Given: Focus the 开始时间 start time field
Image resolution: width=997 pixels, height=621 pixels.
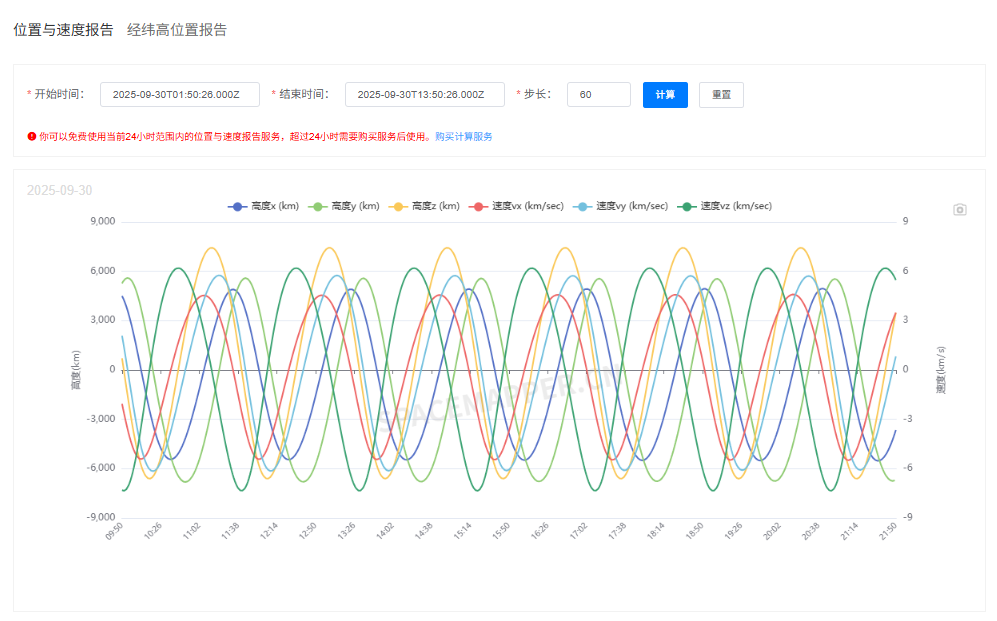Looking at the screenshot, I should 180,95.
